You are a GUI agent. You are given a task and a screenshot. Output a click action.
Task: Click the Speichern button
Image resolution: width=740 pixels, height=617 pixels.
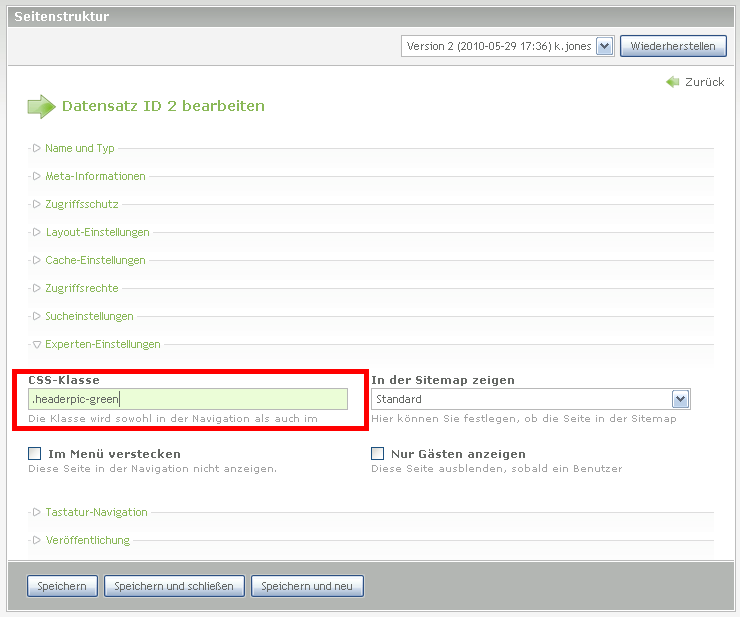tap(63, 586)
